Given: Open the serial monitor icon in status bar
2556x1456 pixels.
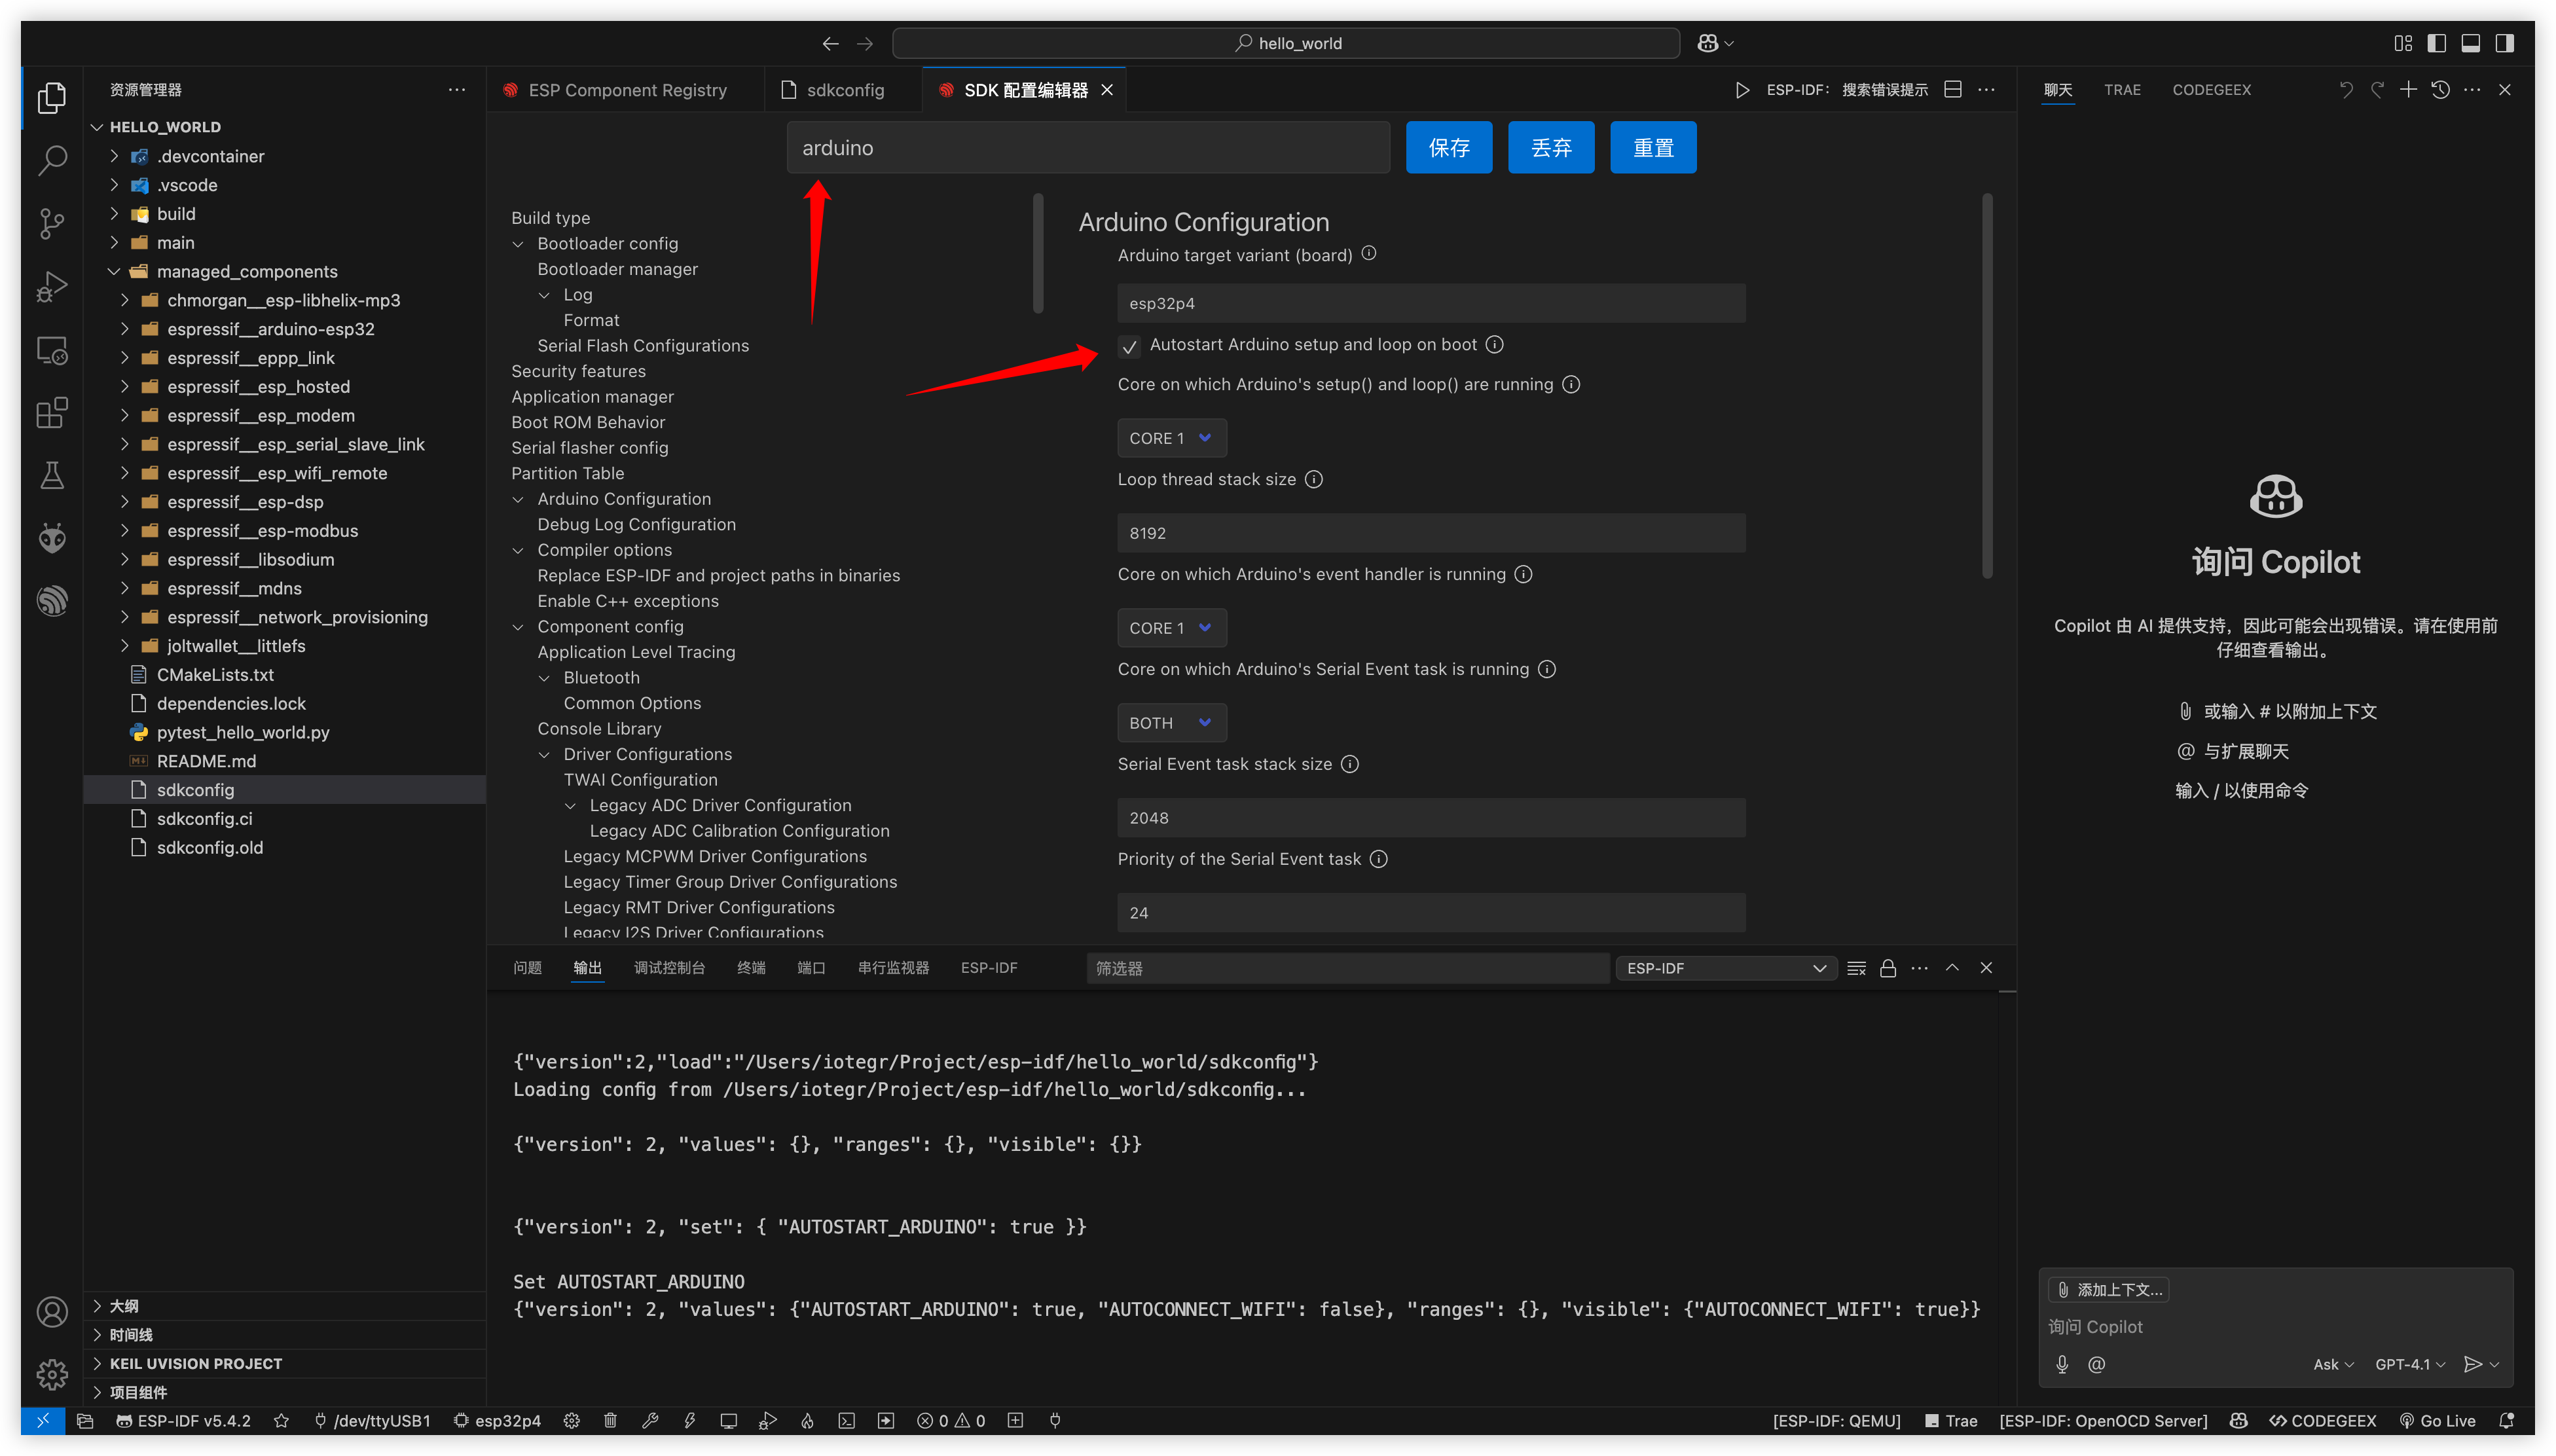Looking at the screenshot, I should coord(729,1420).
